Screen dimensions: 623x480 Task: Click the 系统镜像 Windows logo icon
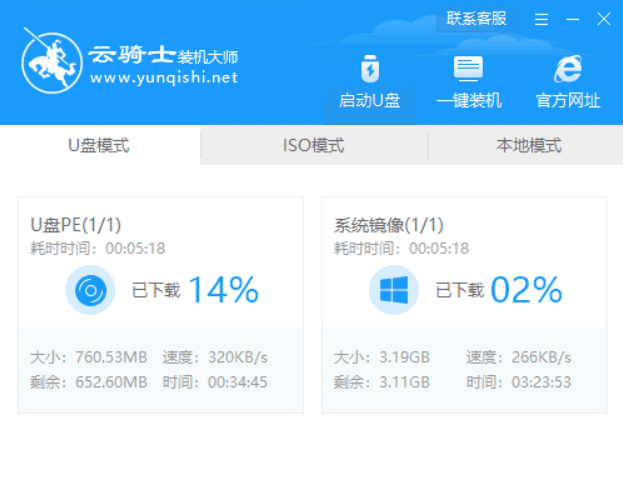[x=394, y=290]
